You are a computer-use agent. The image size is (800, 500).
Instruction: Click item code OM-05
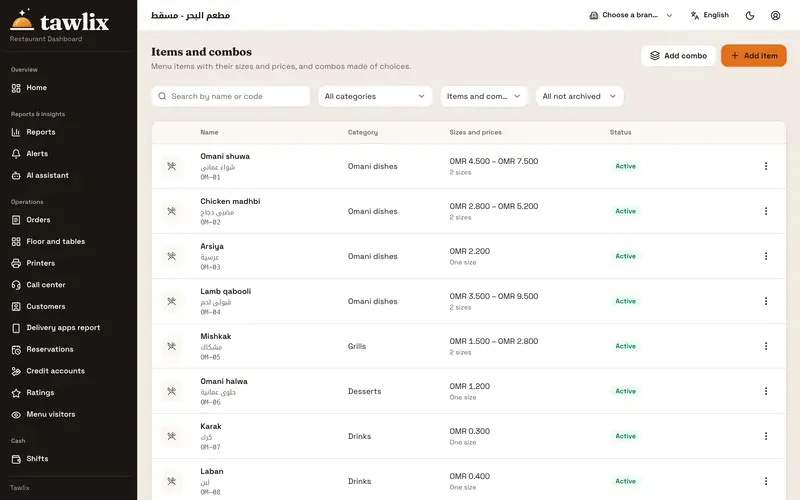click(x=210, y=357)
